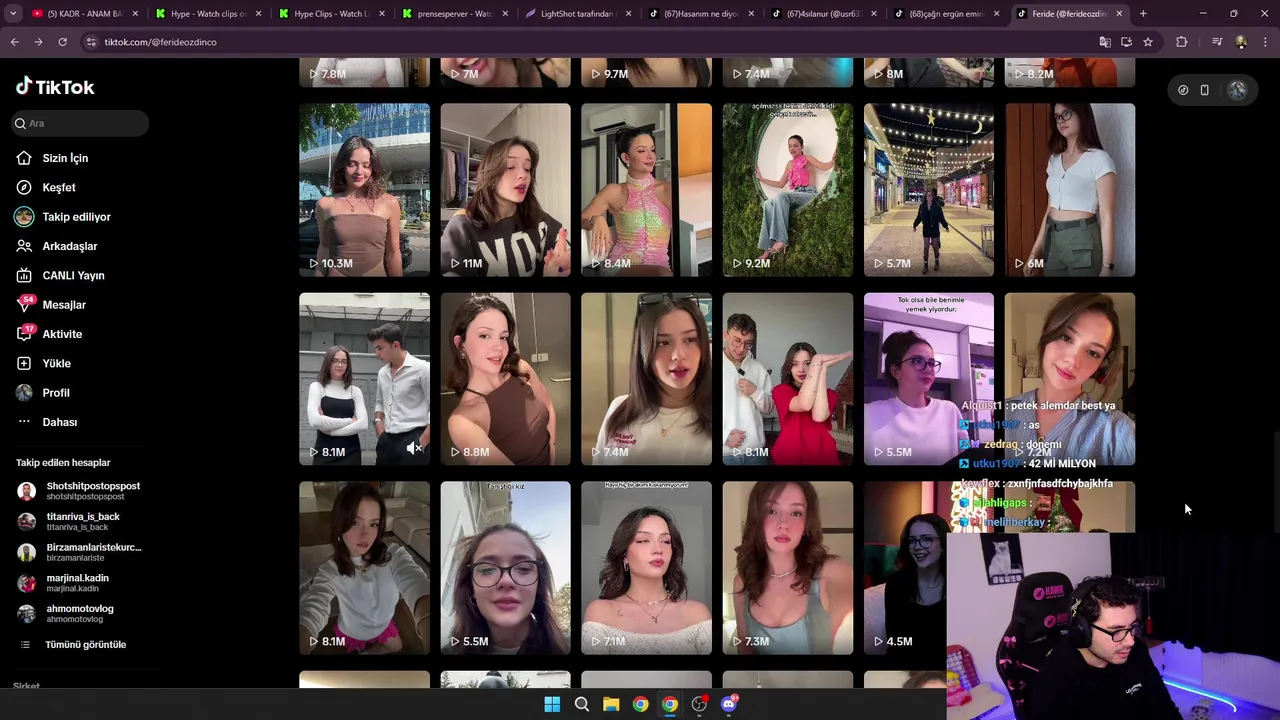The height and width of the screenshot is (720, 1280).
Task: Open the video thumbnail with 9.2M views
Action: (788, 189)
